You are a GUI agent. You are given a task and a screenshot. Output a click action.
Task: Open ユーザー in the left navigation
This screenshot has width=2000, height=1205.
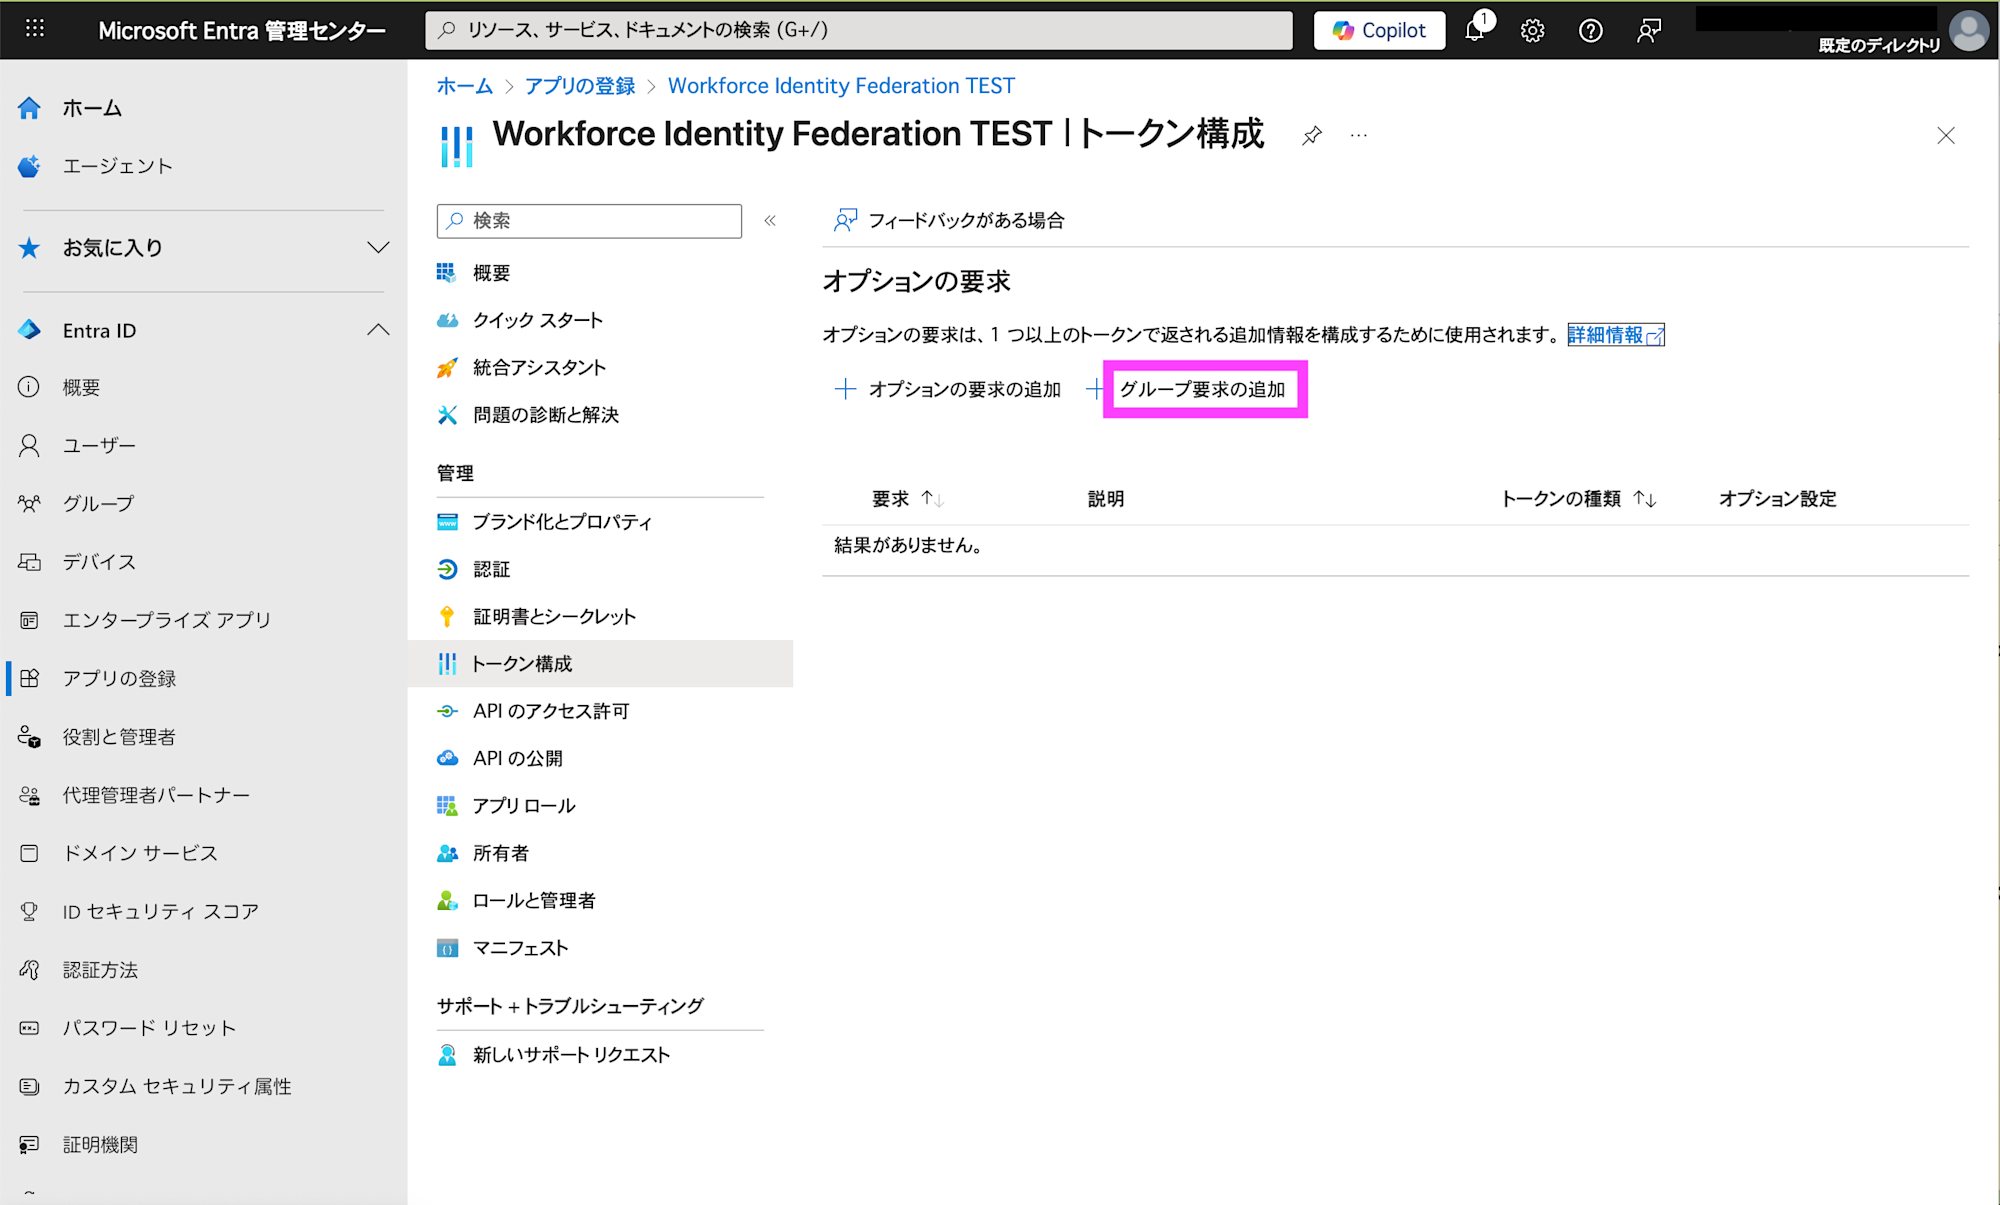[99, 445]
